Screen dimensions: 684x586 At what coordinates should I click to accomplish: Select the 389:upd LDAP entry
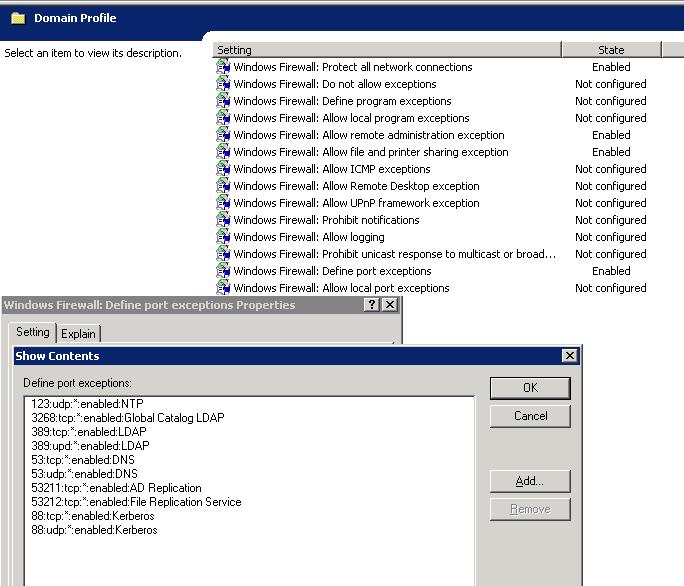(x=90, y=445)
